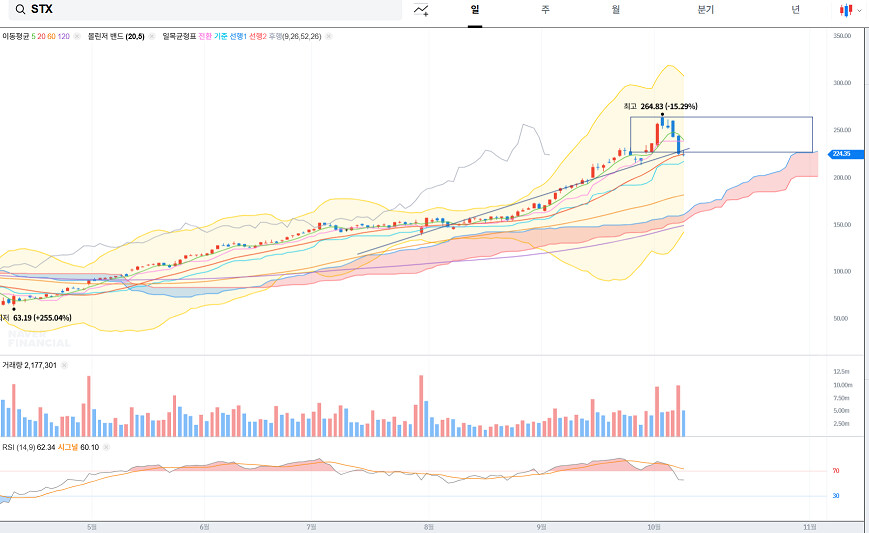The height and width of the screenshot is (533, 869).
Task: Click the pink 전환 legend label
Action: point(205,37)
